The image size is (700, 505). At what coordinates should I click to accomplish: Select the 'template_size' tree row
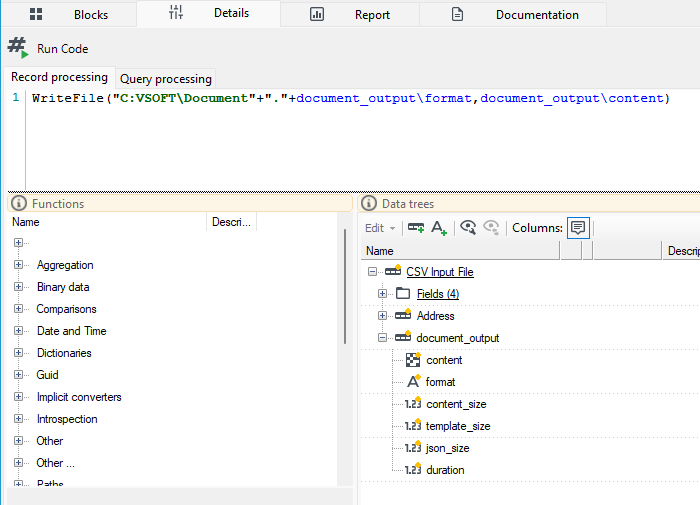(x=458, y=426)
